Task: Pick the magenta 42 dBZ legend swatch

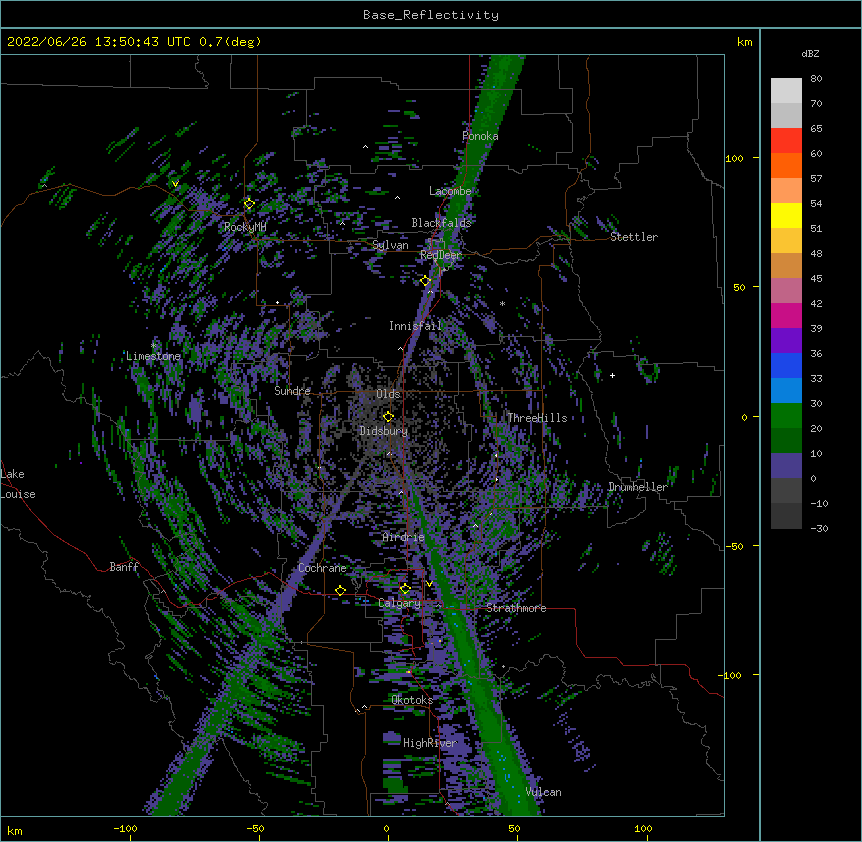Action: pyautogui.click(x=786, y=315)
